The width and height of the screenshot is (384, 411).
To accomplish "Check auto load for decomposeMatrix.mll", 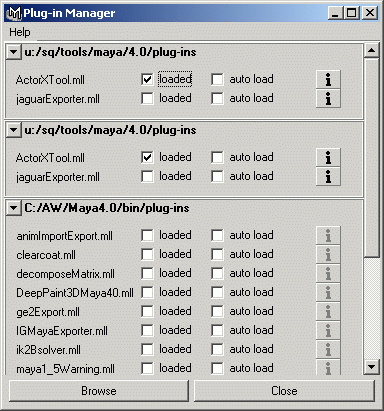I will tap(217, 273).
